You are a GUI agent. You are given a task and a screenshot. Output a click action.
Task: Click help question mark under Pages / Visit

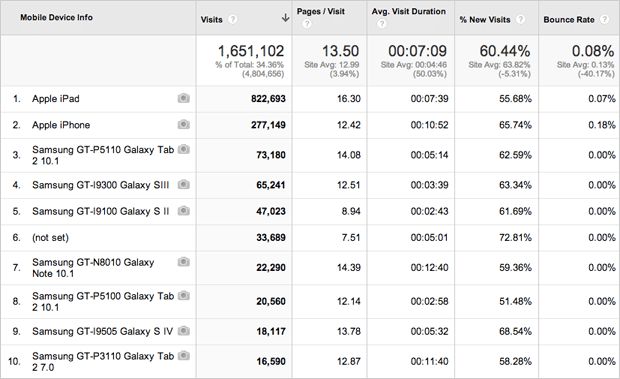307,24
